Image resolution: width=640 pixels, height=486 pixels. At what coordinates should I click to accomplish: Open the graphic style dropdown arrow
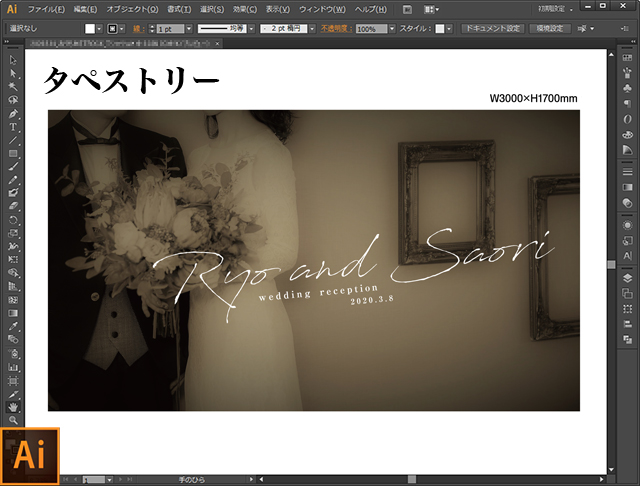(449, 29)
